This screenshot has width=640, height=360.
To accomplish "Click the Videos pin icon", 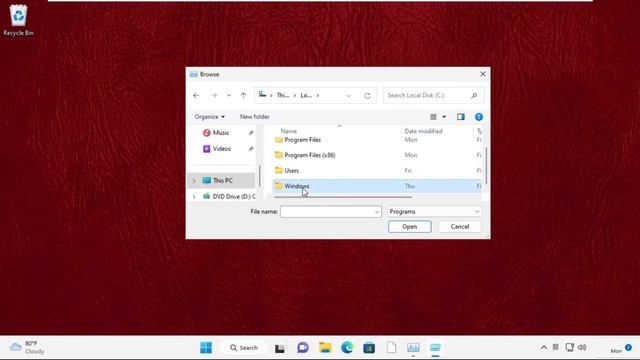I will 251,149.
